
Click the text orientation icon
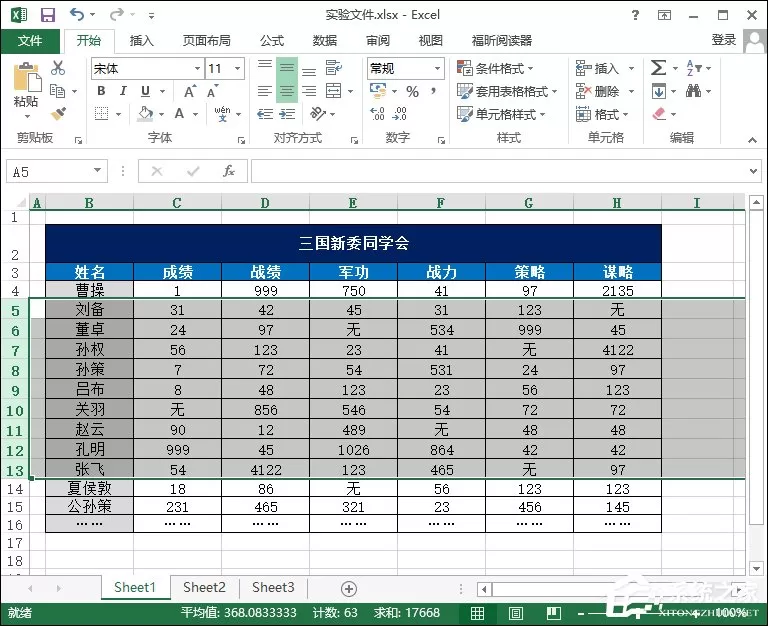tap(317, 114)
